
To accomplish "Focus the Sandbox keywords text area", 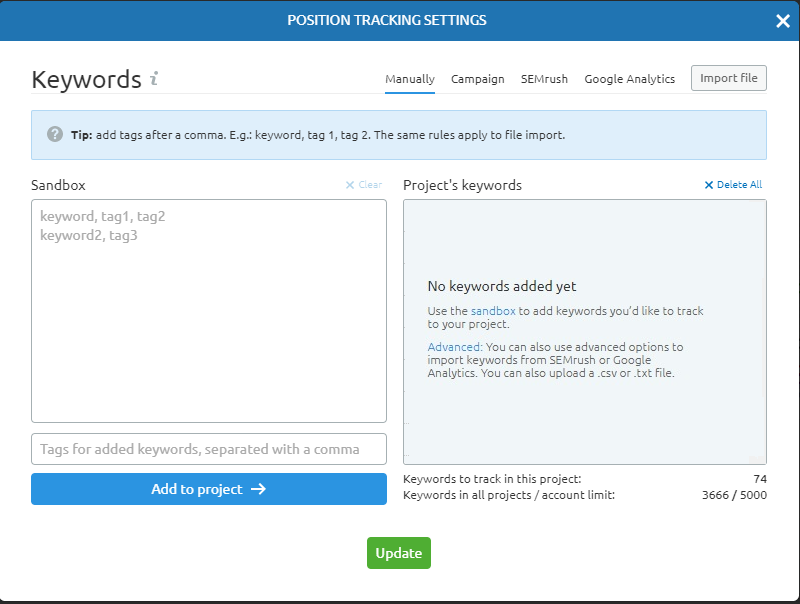I will [209, 310].
